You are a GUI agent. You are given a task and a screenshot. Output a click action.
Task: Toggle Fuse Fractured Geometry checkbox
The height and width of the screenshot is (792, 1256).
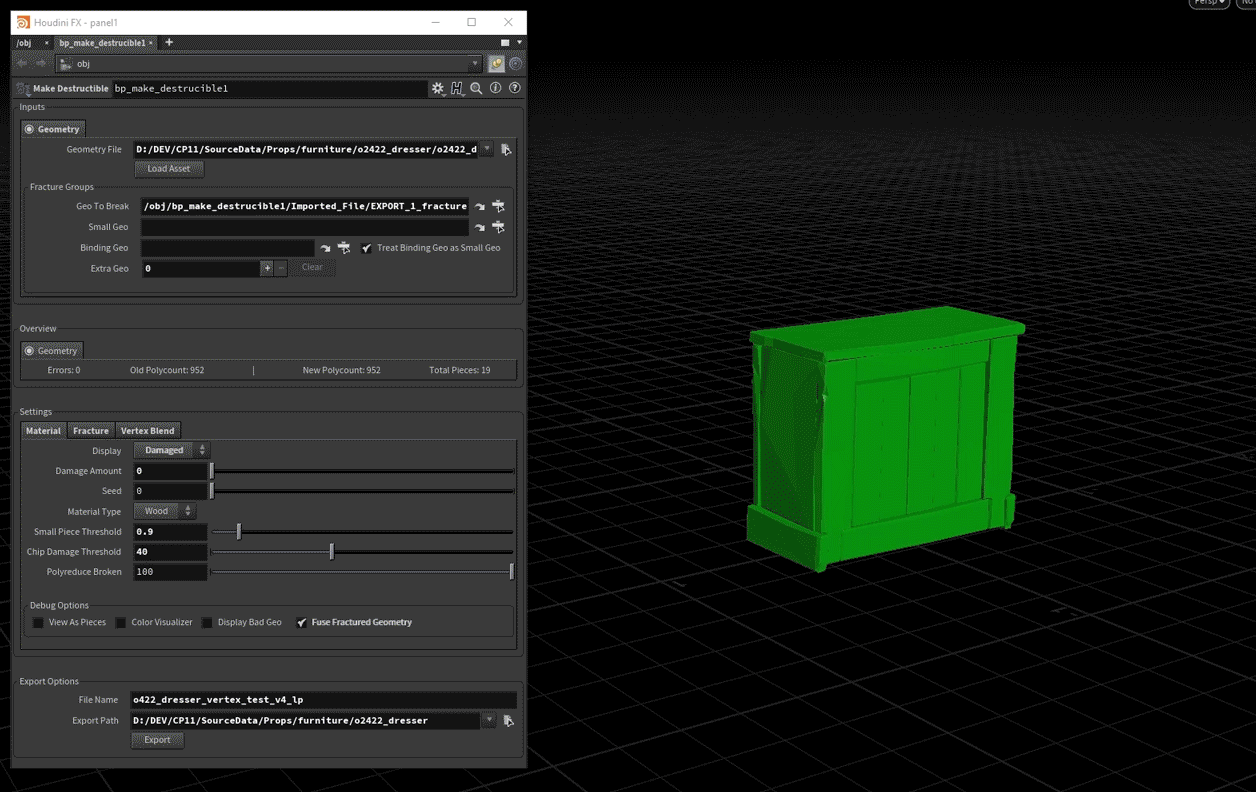(302, 622)
